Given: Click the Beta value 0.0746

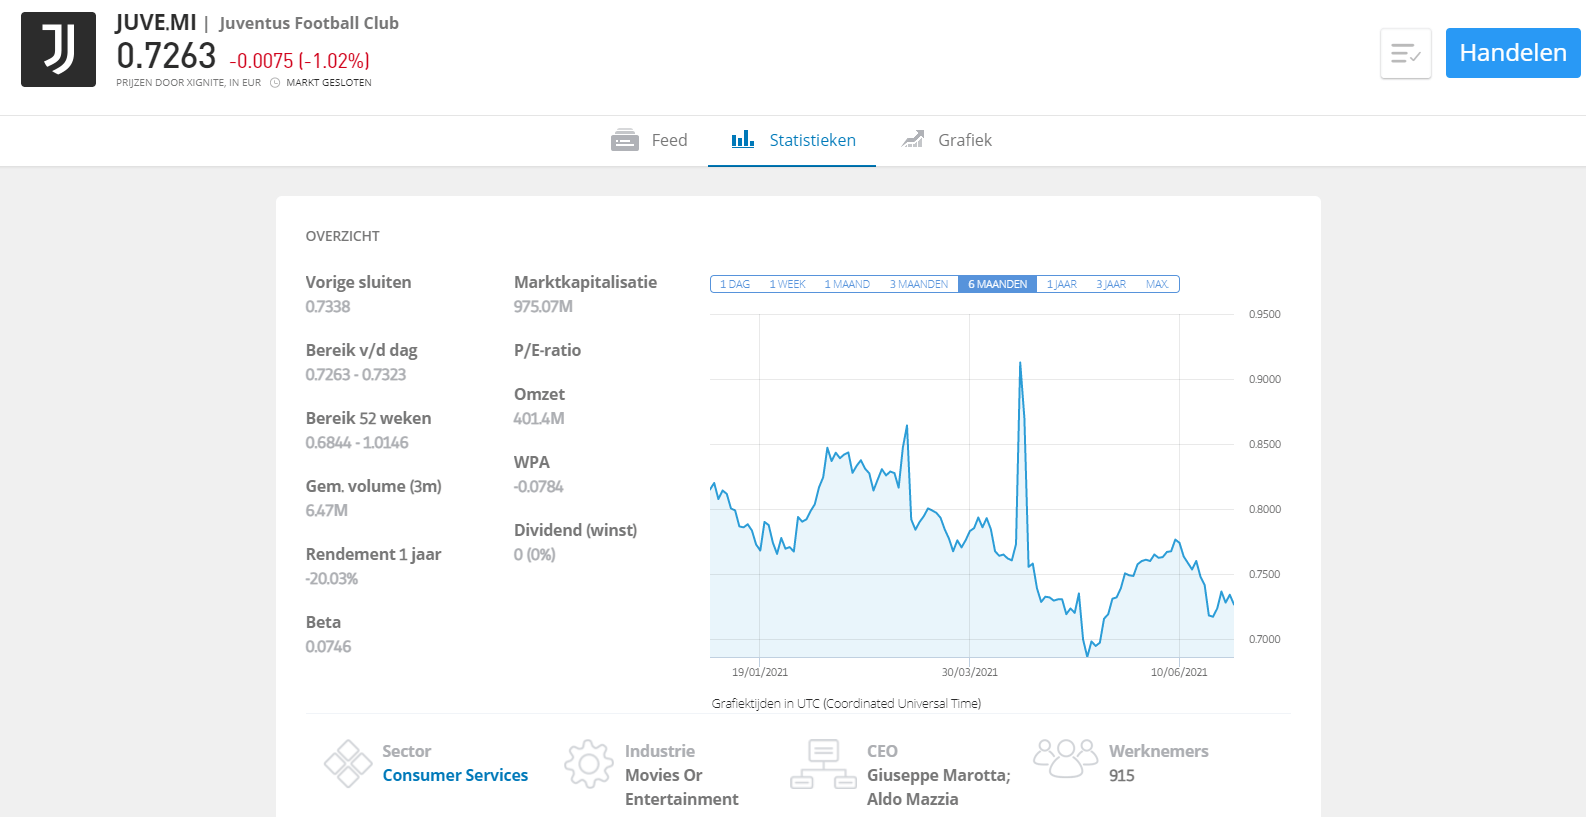Looking at the screenshot, I should coord(328,647).
